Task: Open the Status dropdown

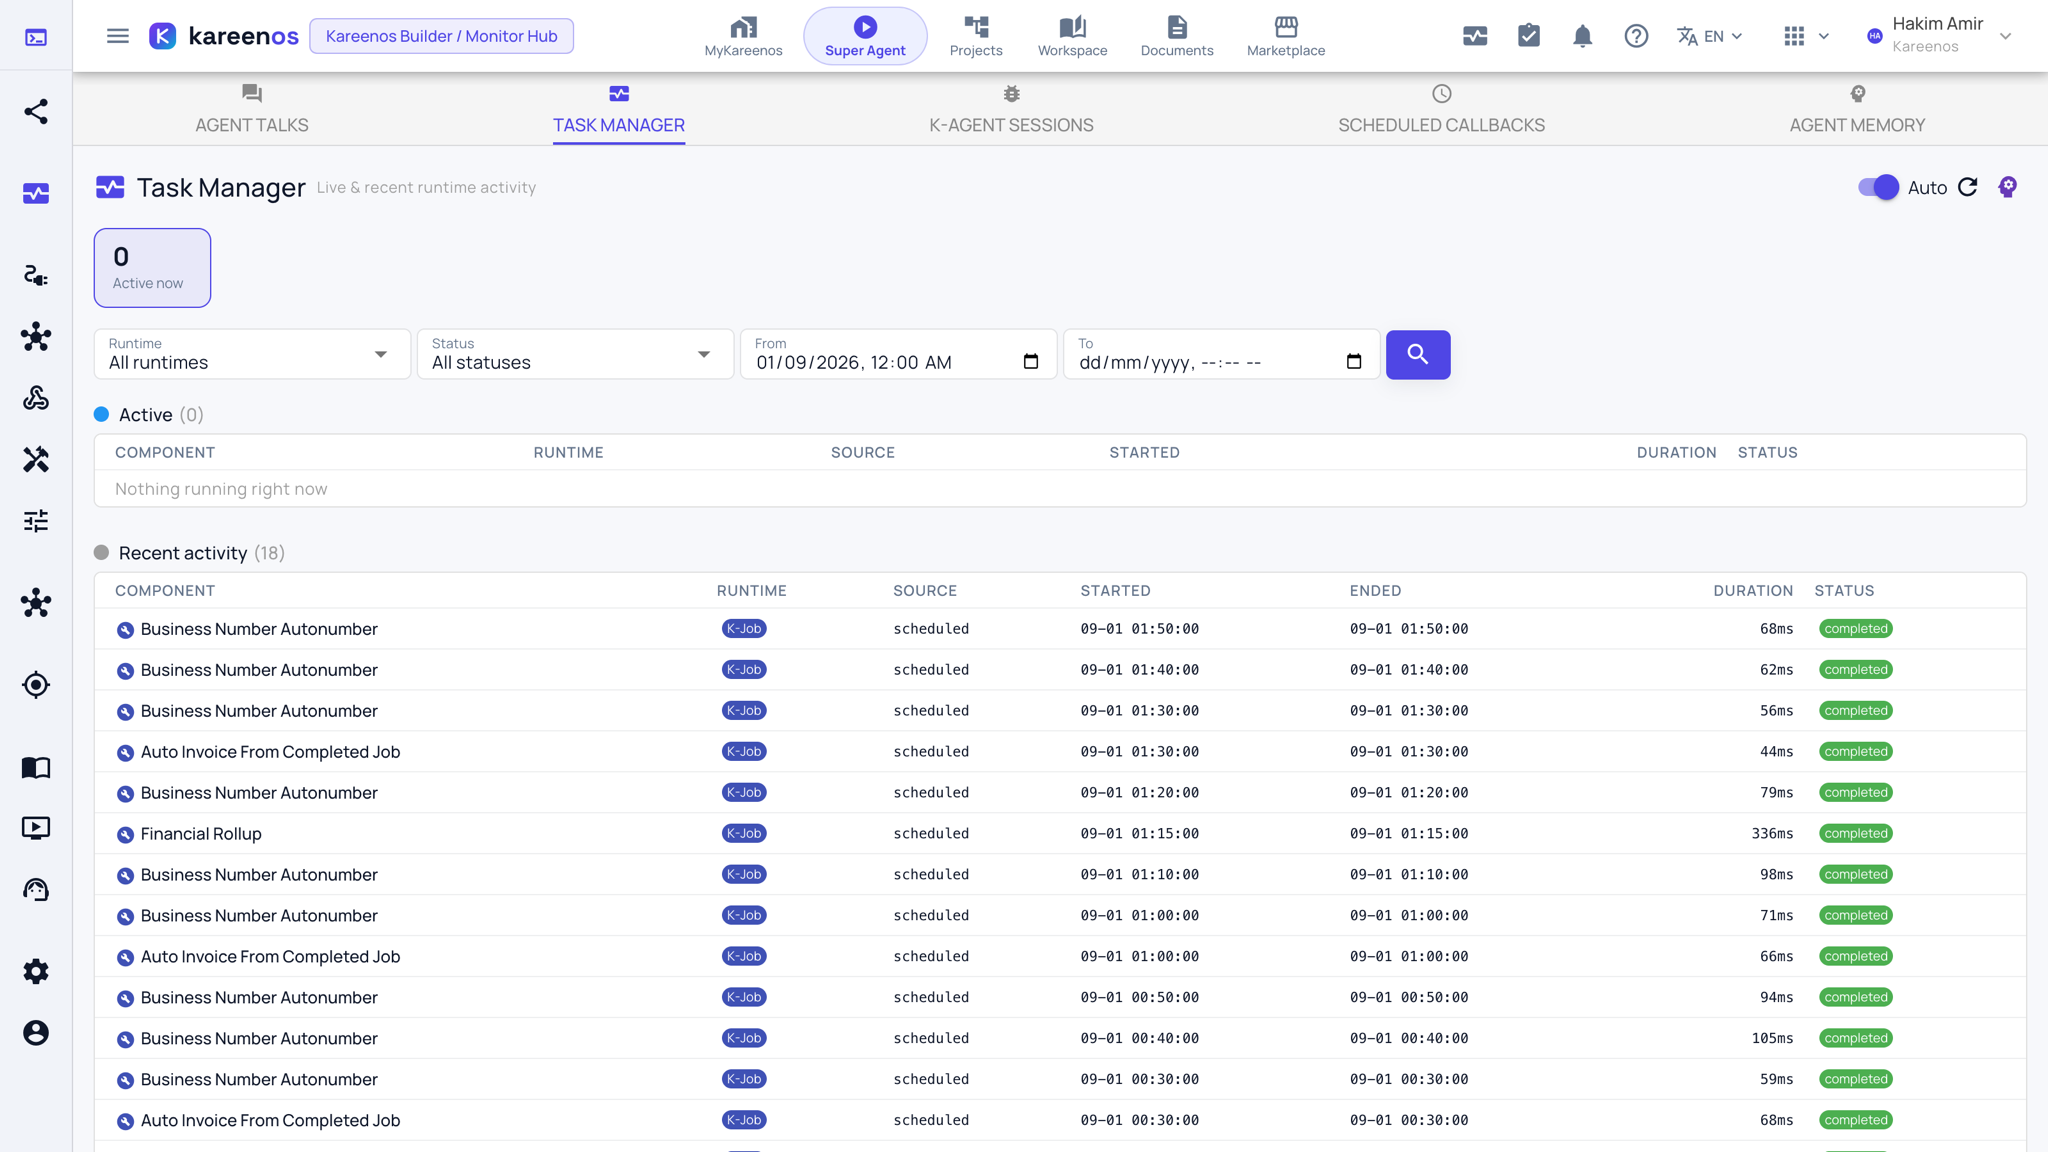Action: tap(575, 354)
